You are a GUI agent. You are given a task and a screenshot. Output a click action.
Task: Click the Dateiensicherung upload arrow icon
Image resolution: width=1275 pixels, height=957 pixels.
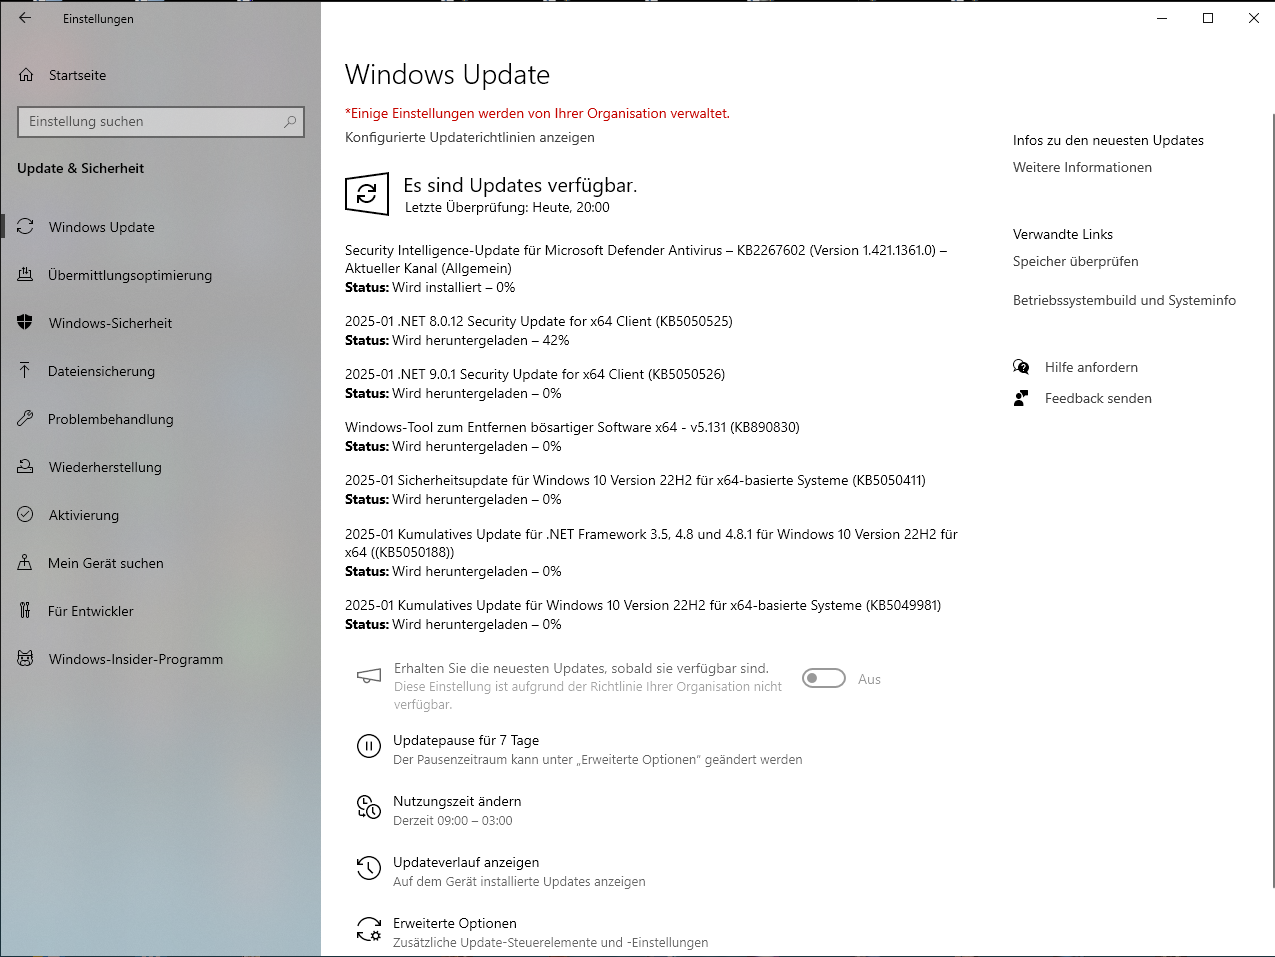25,371
